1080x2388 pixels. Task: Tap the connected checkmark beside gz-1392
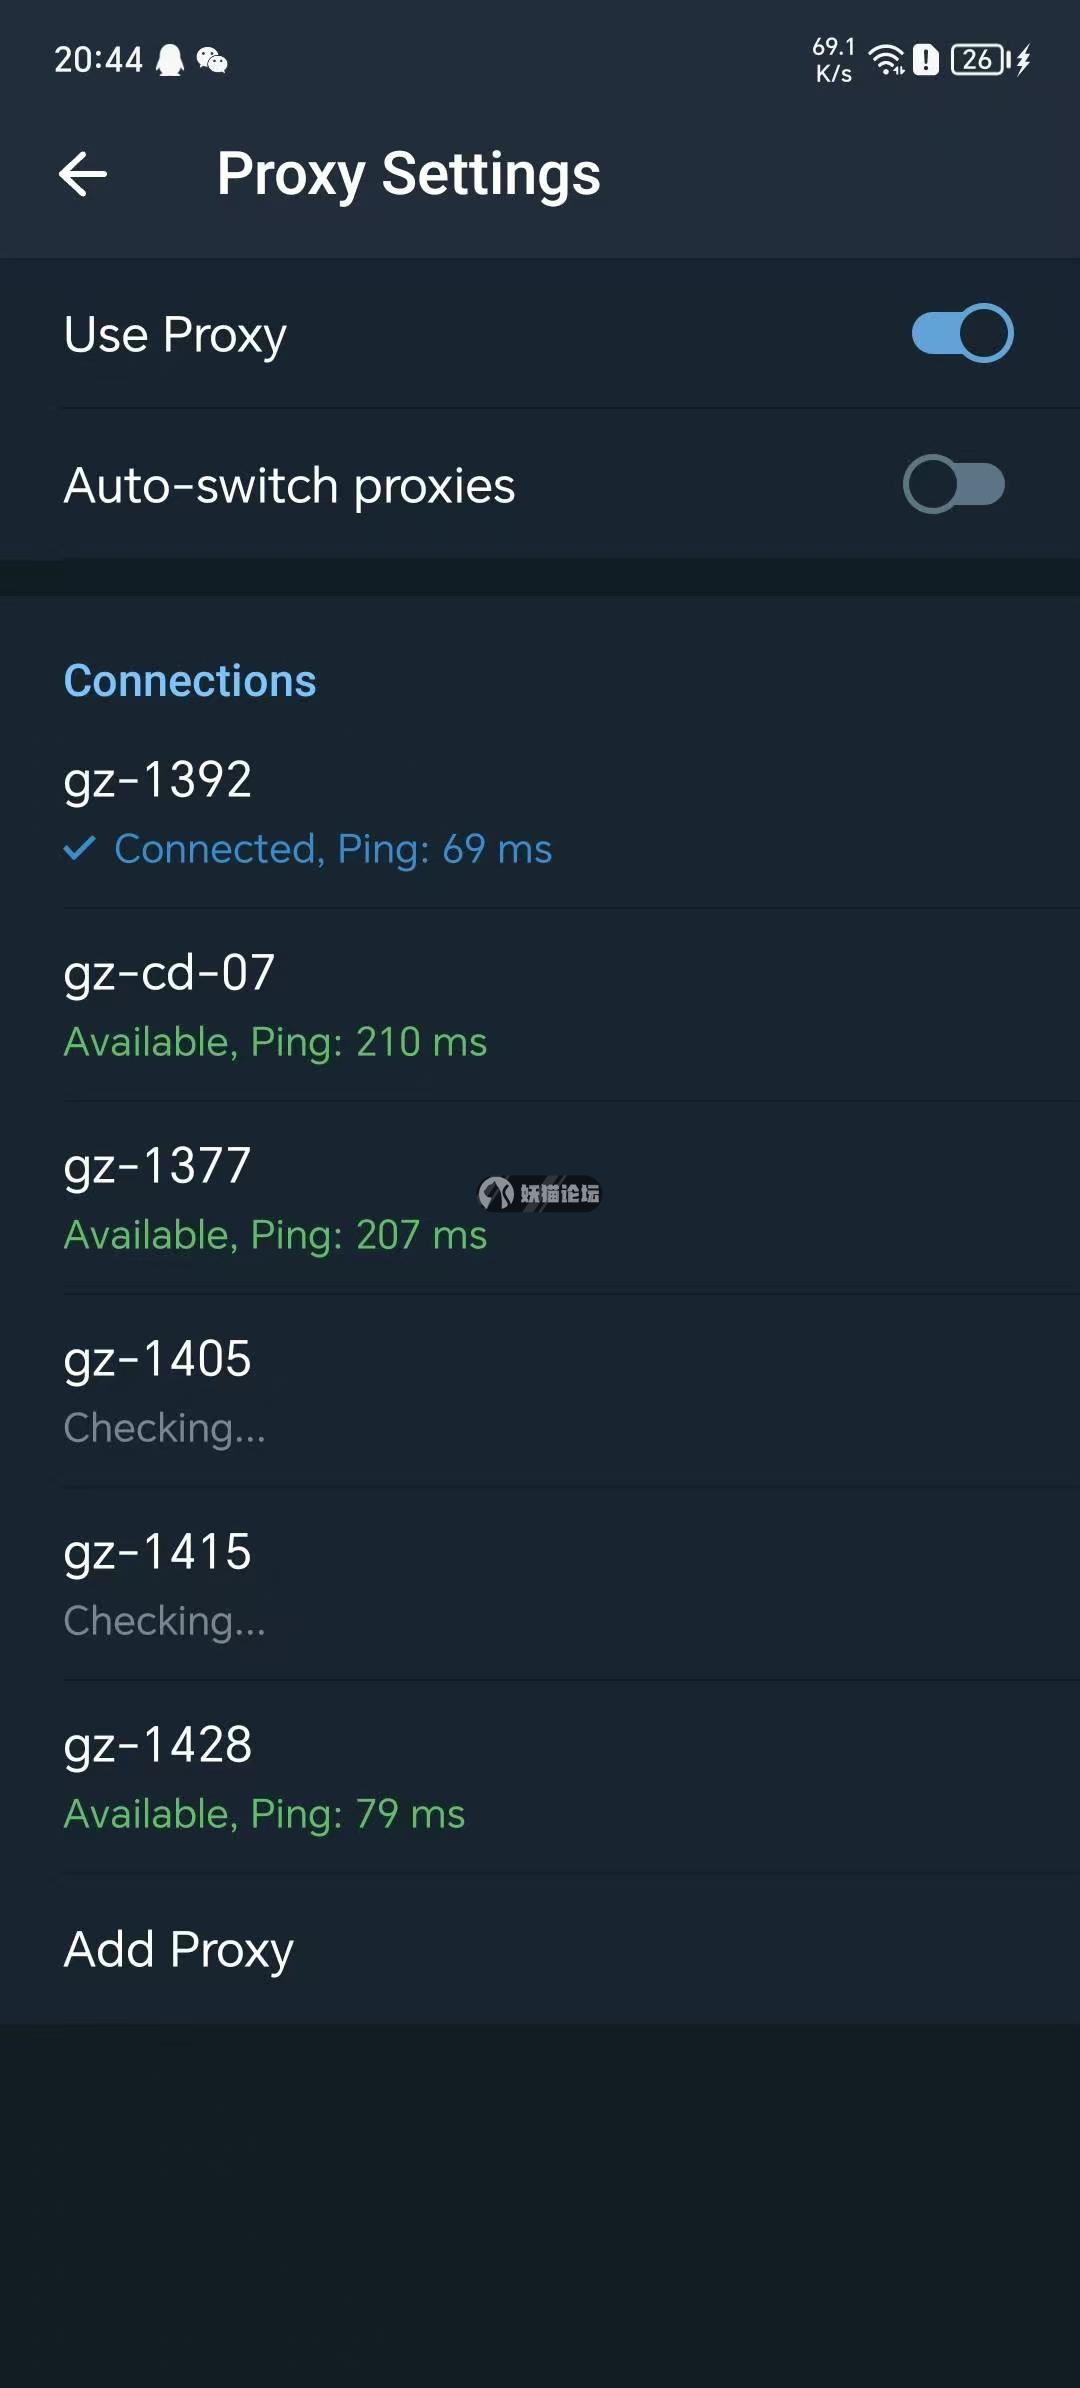pos(80,849)
